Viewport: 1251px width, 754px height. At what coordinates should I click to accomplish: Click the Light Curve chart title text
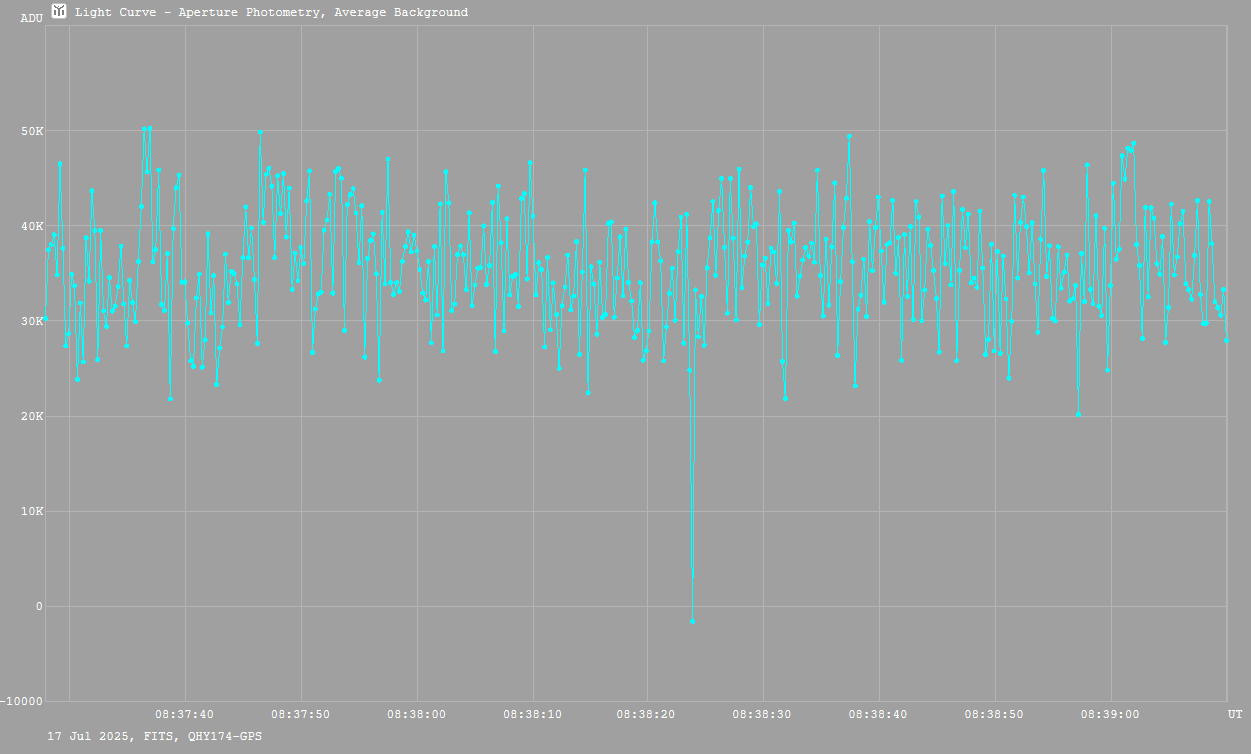coord(271,13)
